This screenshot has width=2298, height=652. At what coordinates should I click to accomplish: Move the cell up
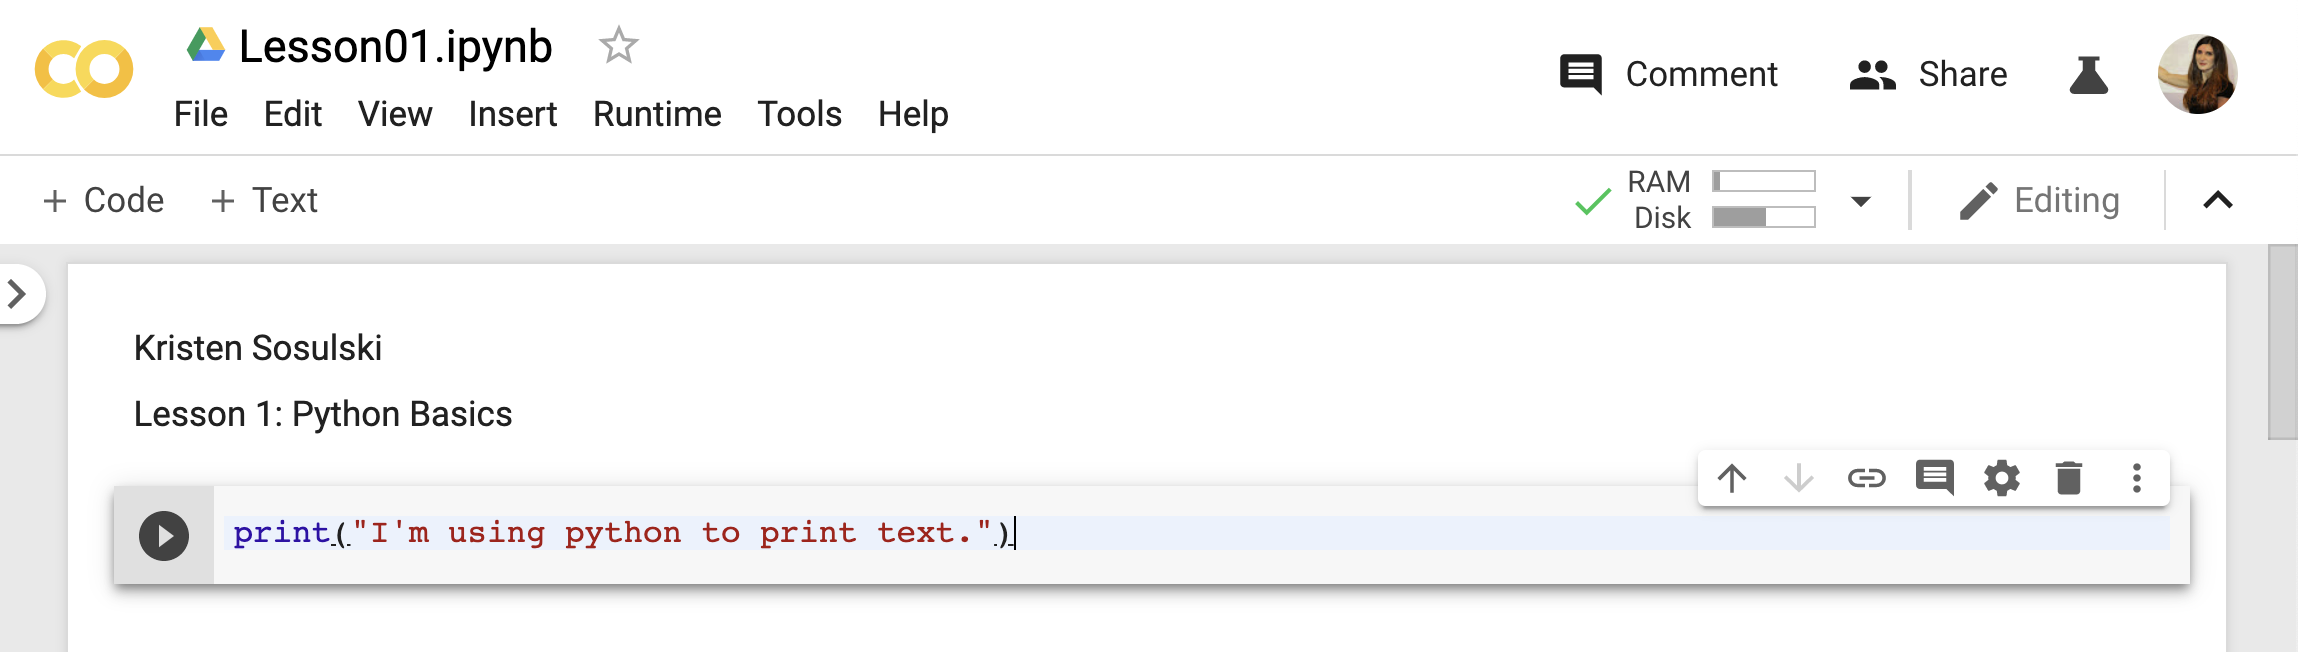coord(1732,478)
